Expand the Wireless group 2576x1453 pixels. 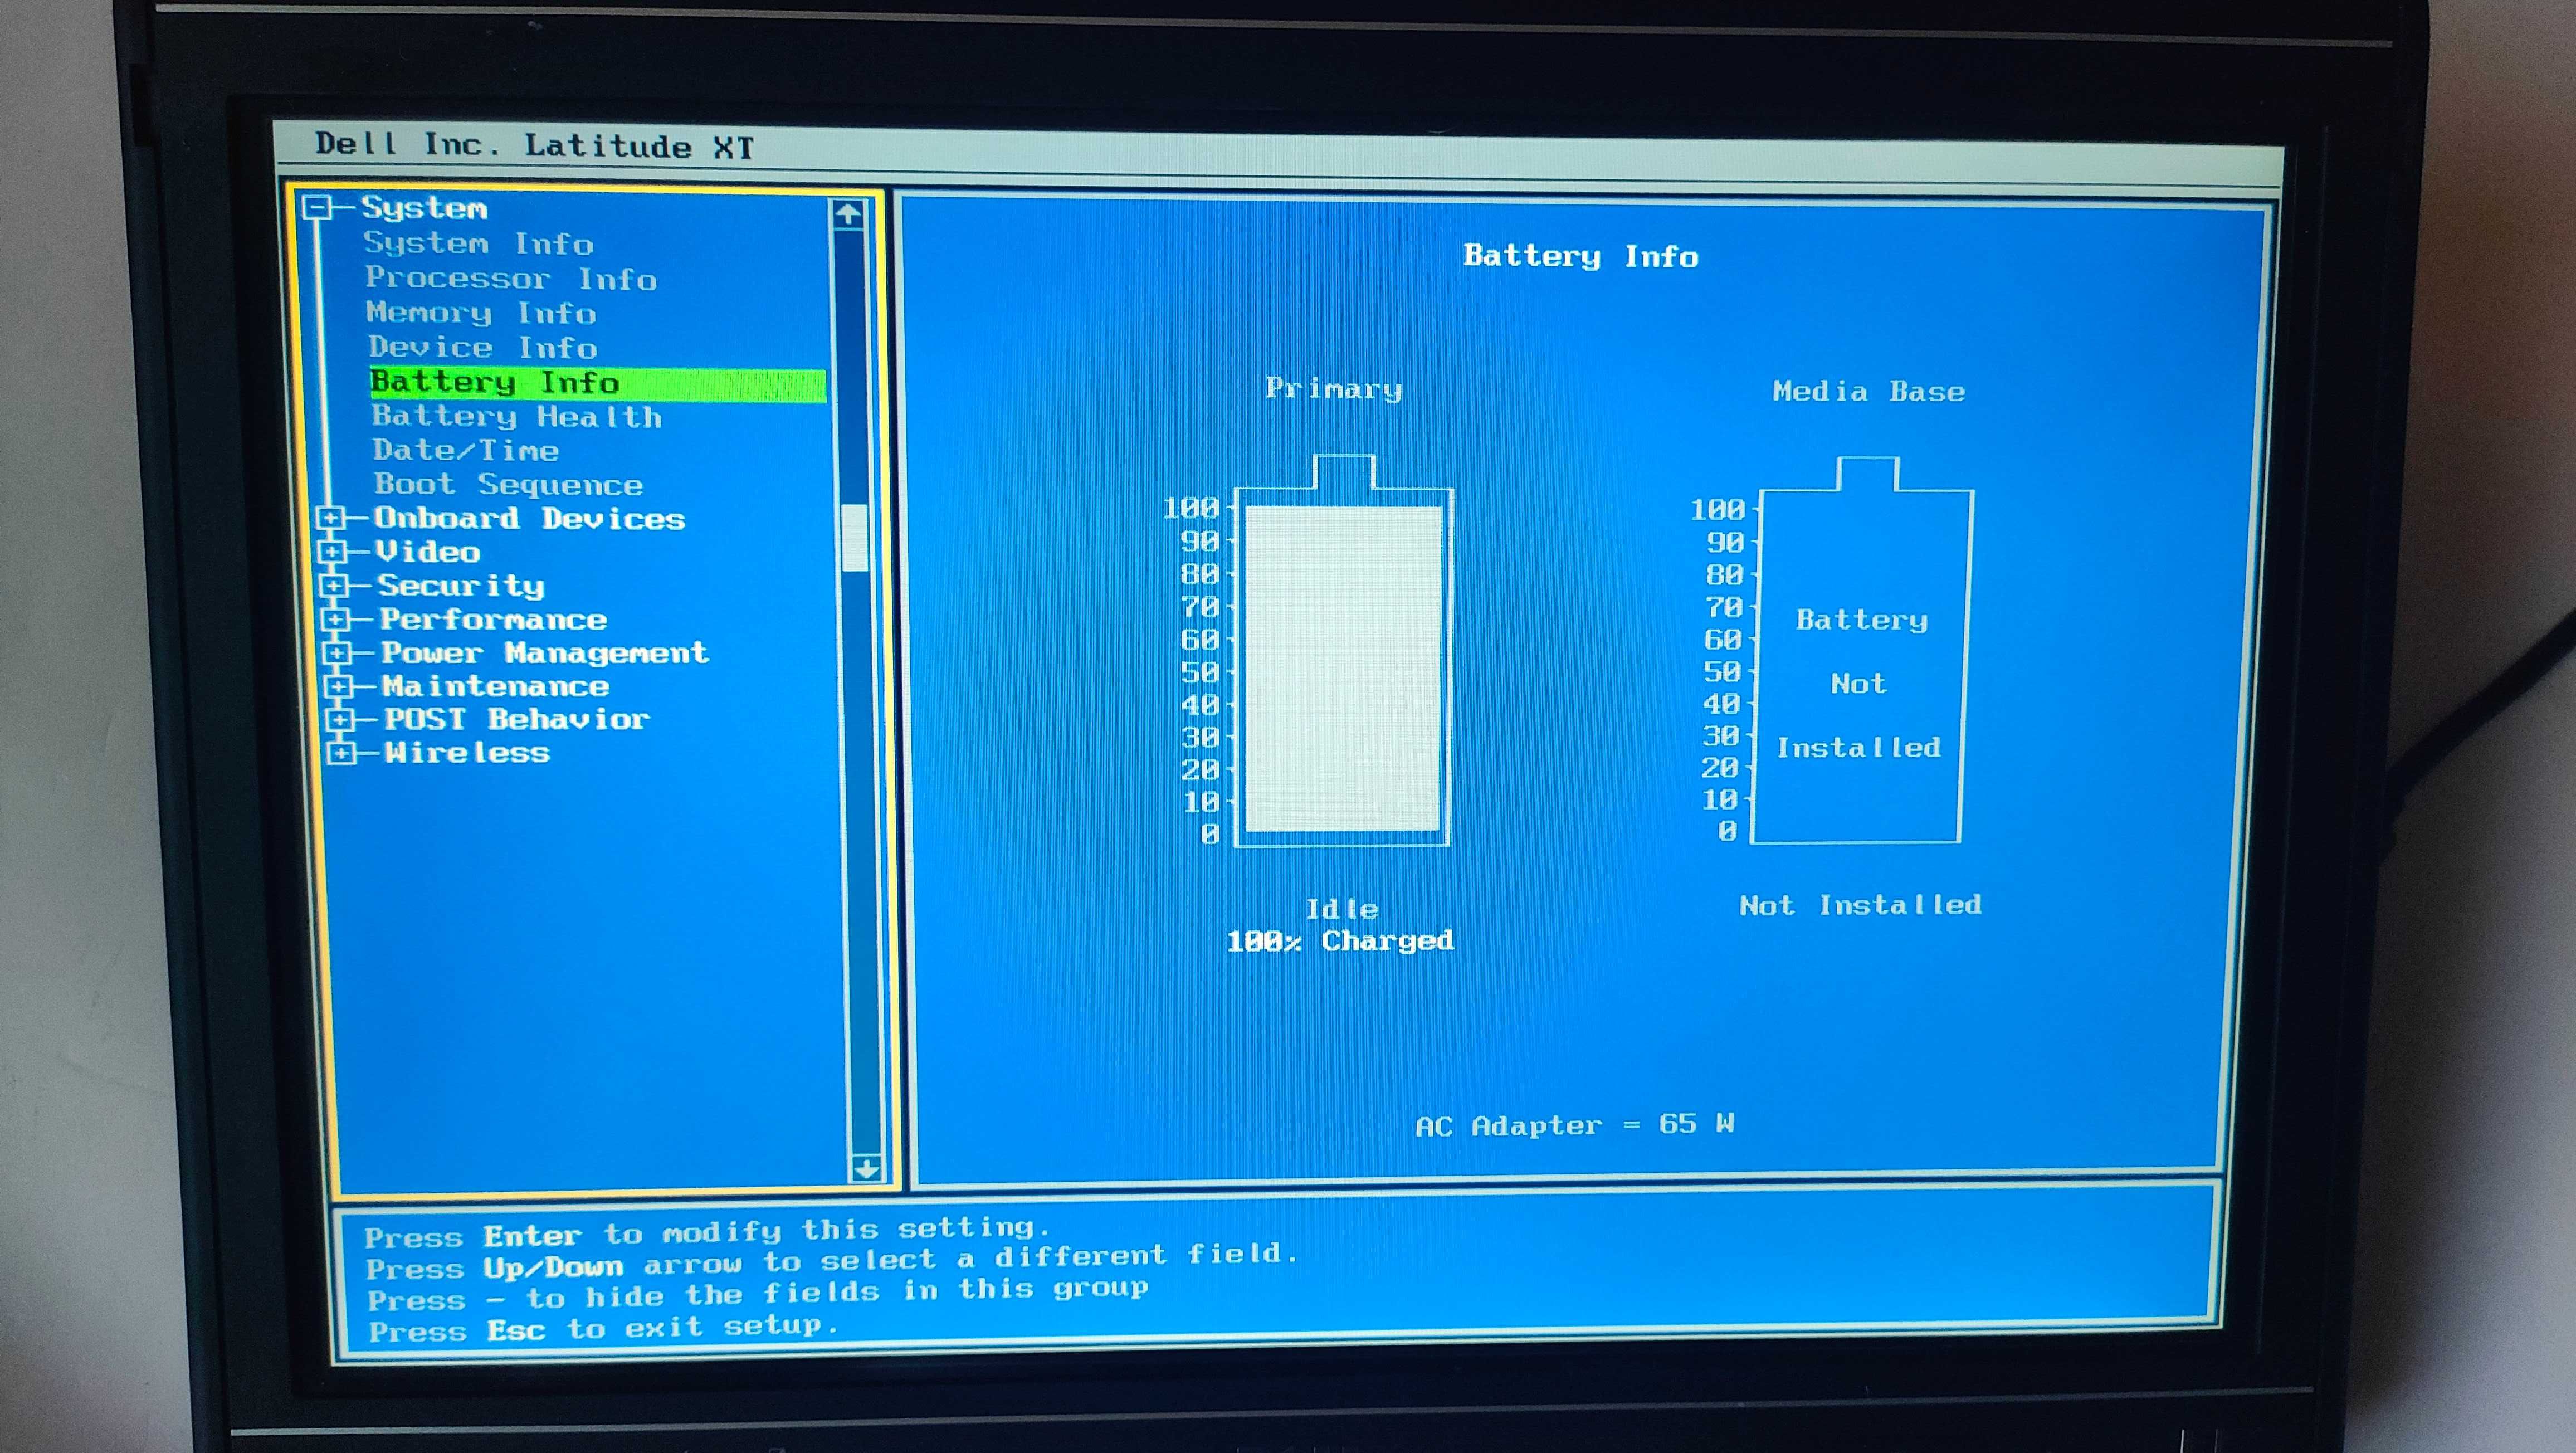coord(341,752)
